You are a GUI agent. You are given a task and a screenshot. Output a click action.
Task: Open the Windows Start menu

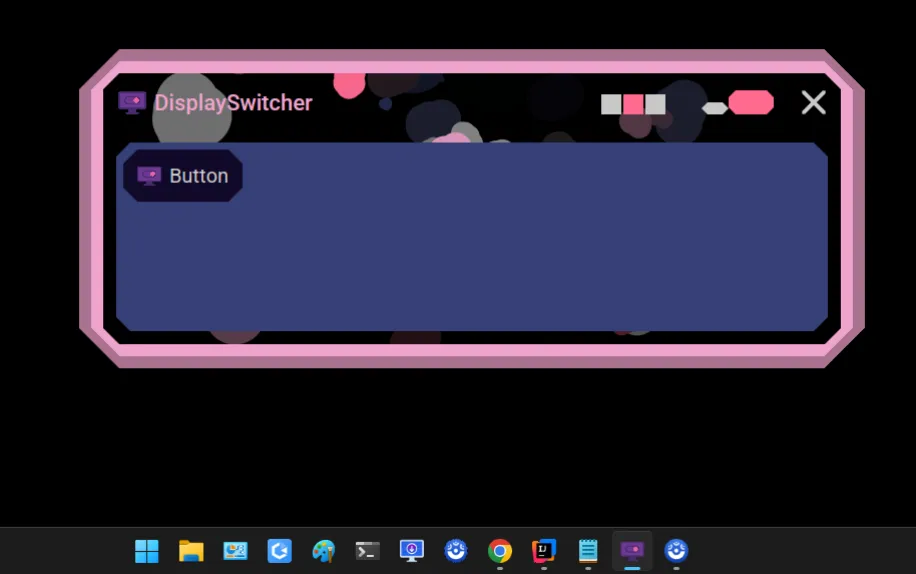(x=147, y=551)
